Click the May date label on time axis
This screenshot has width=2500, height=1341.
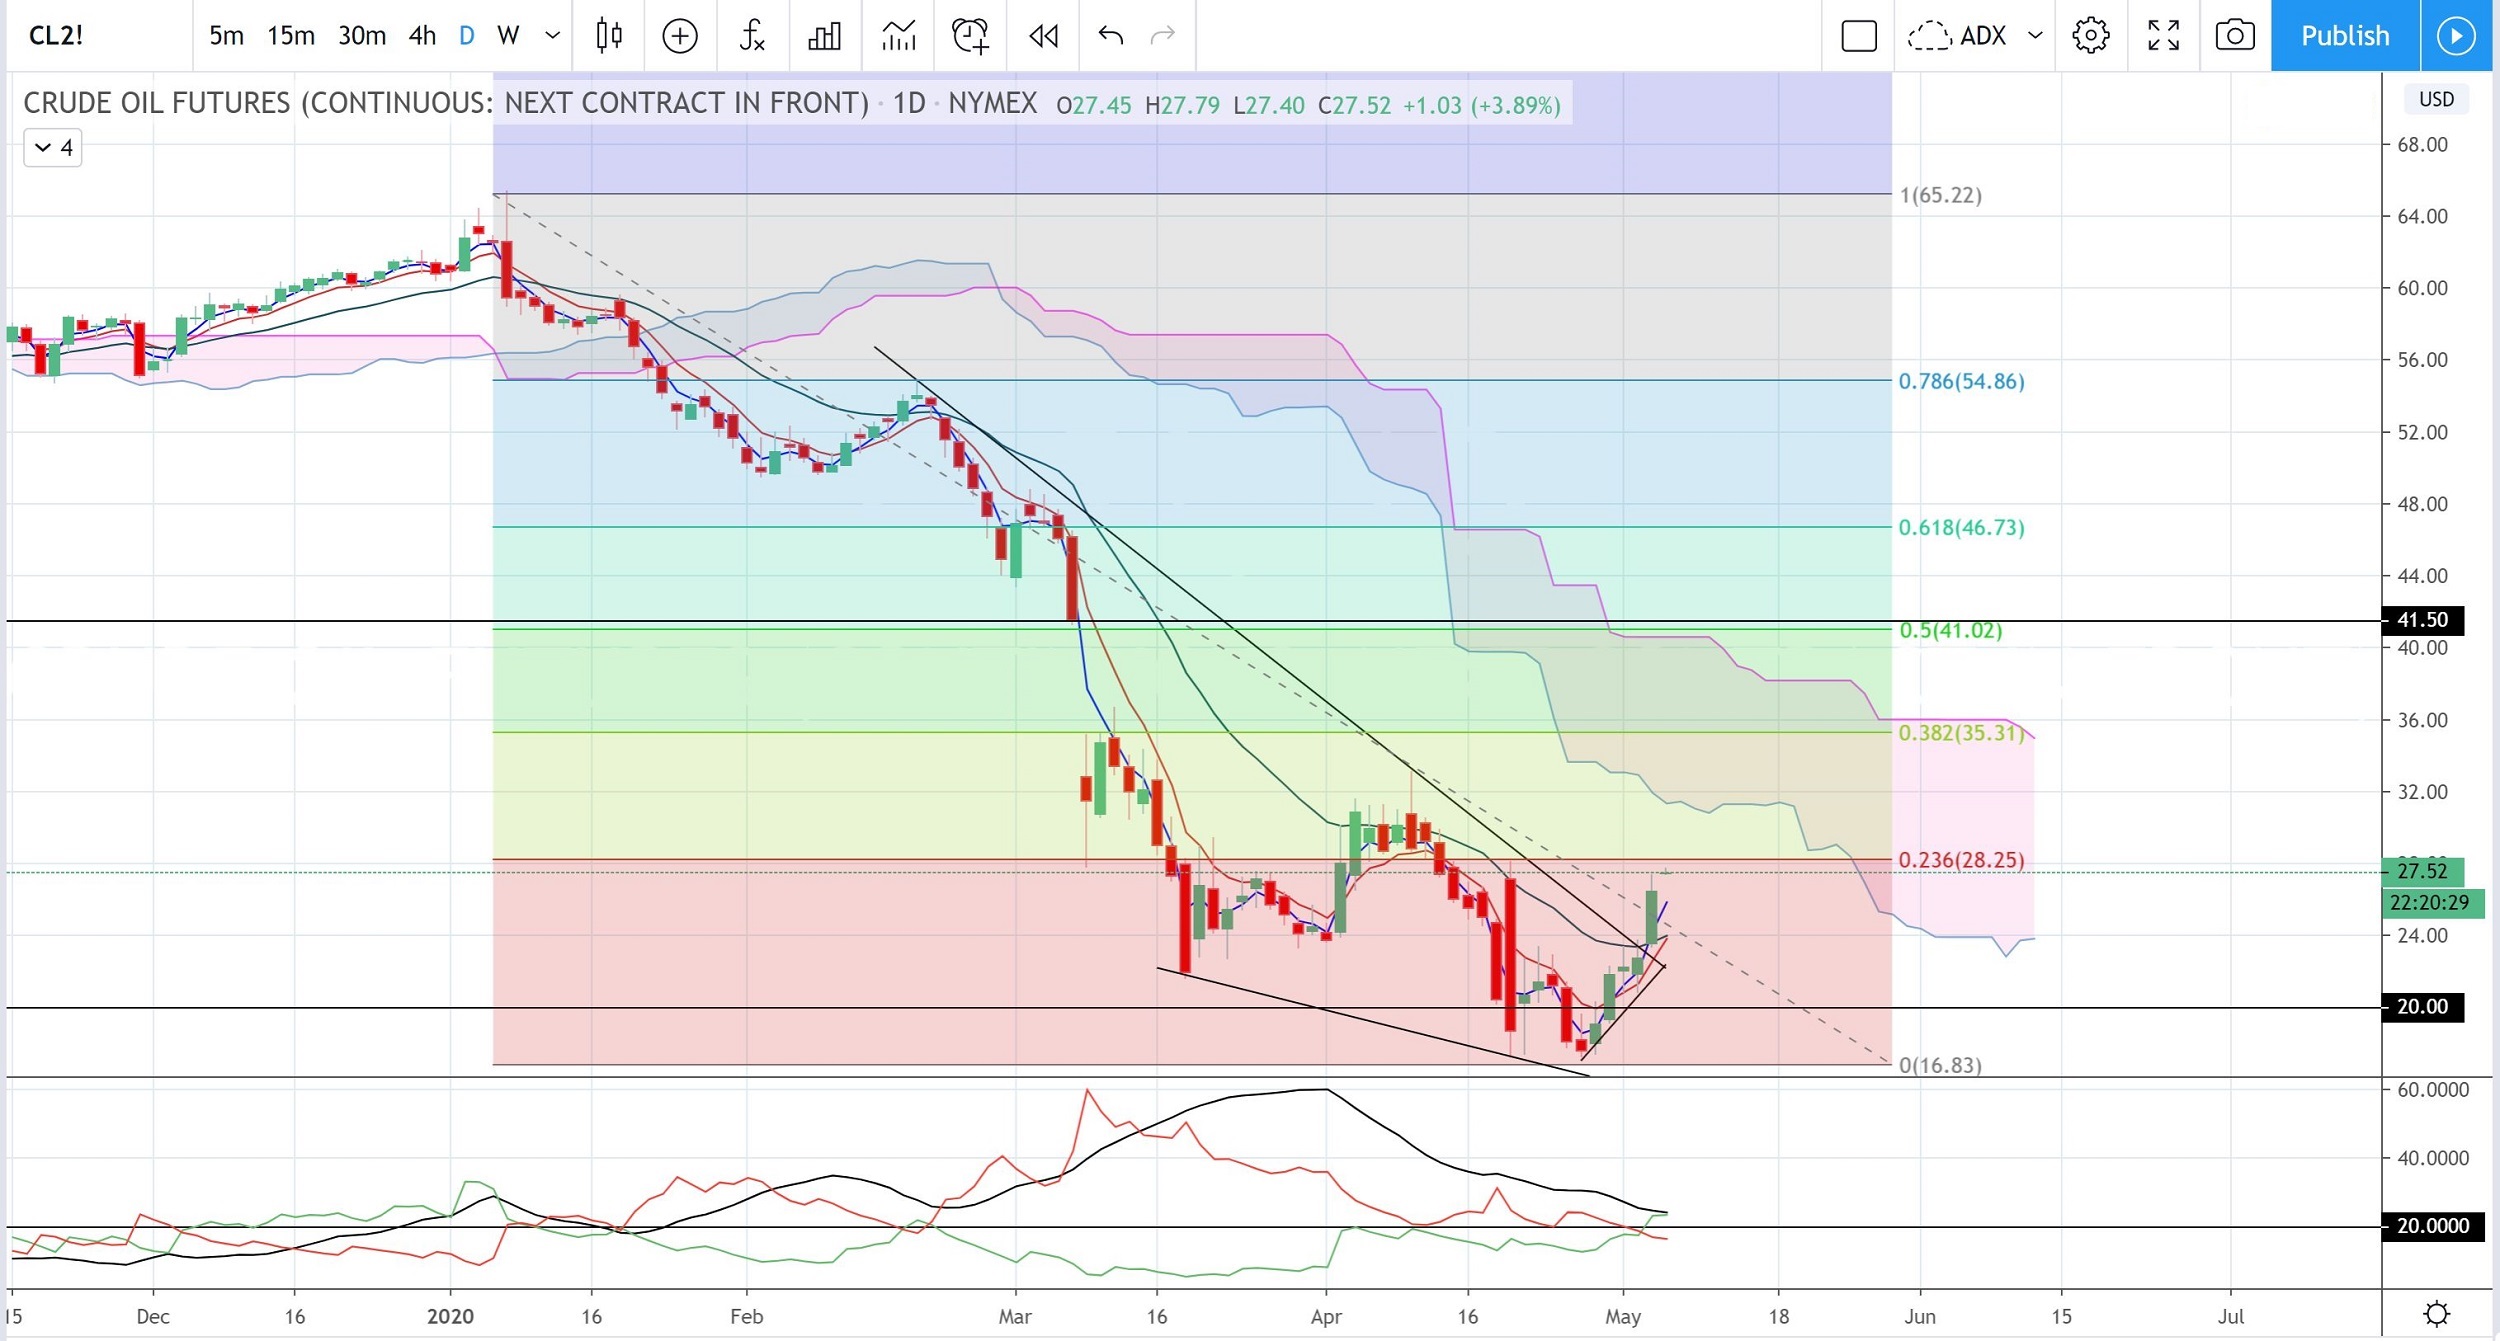click(x=1622, y=1317)
